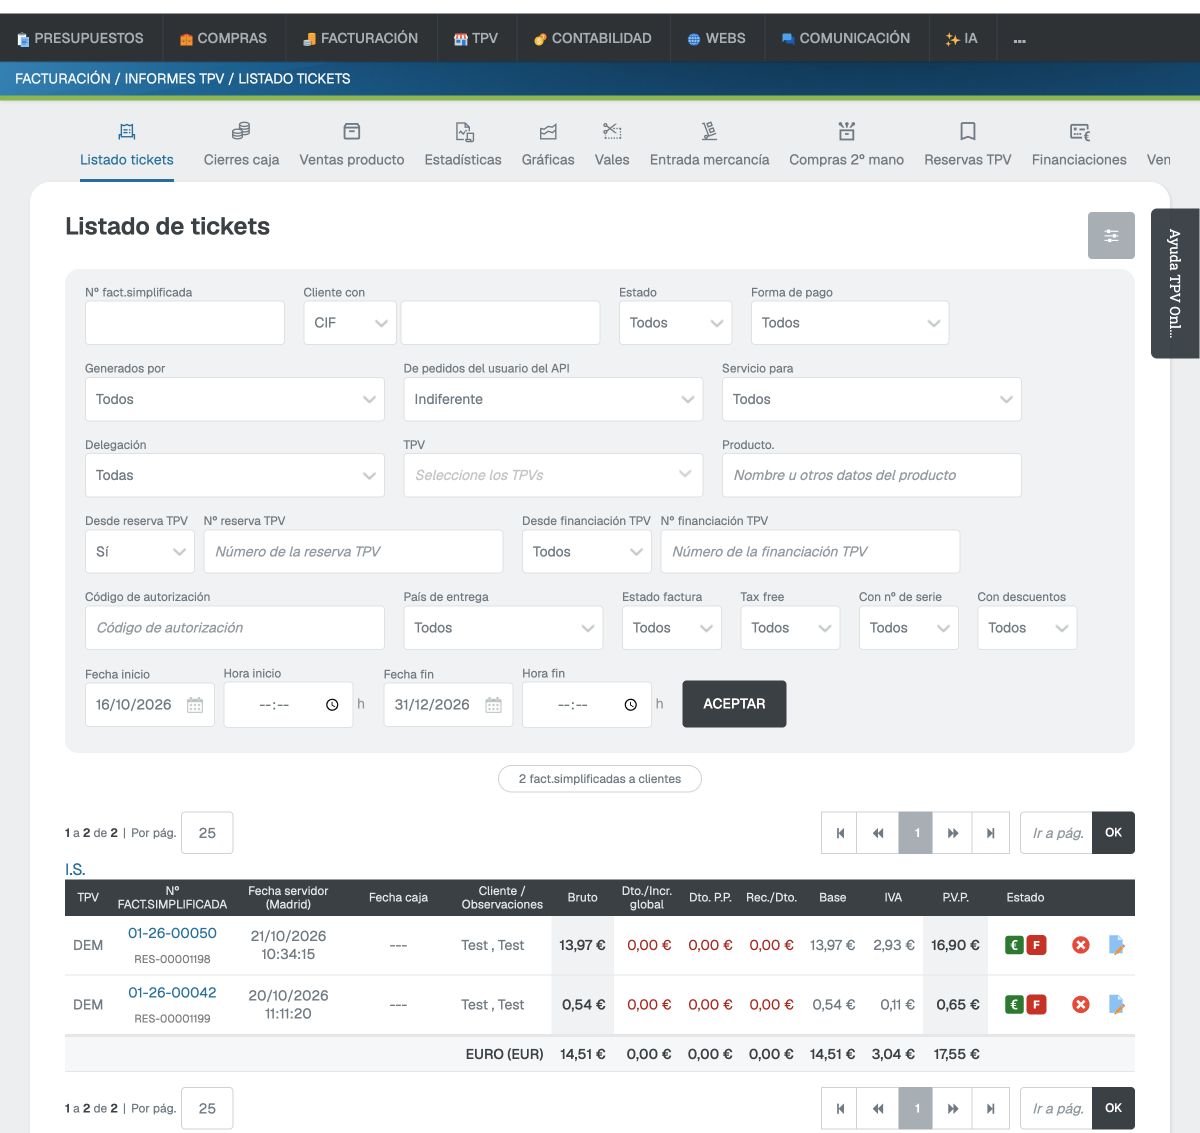Focus Nº fact.simplificada input field
This screenshot has width=1200, height=1133.
tap(185, 323)
